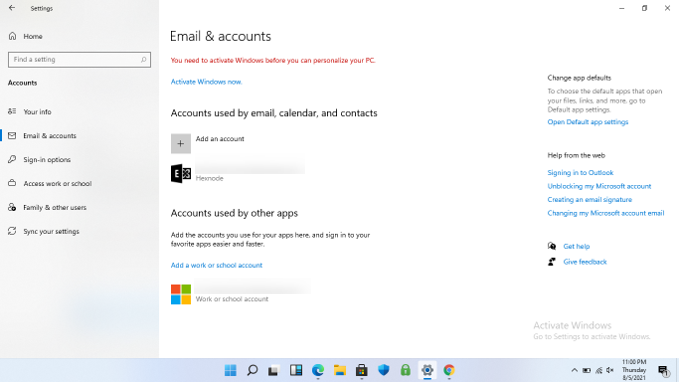
Task: Open Creating an email signature link
Action: coord(589,200)
